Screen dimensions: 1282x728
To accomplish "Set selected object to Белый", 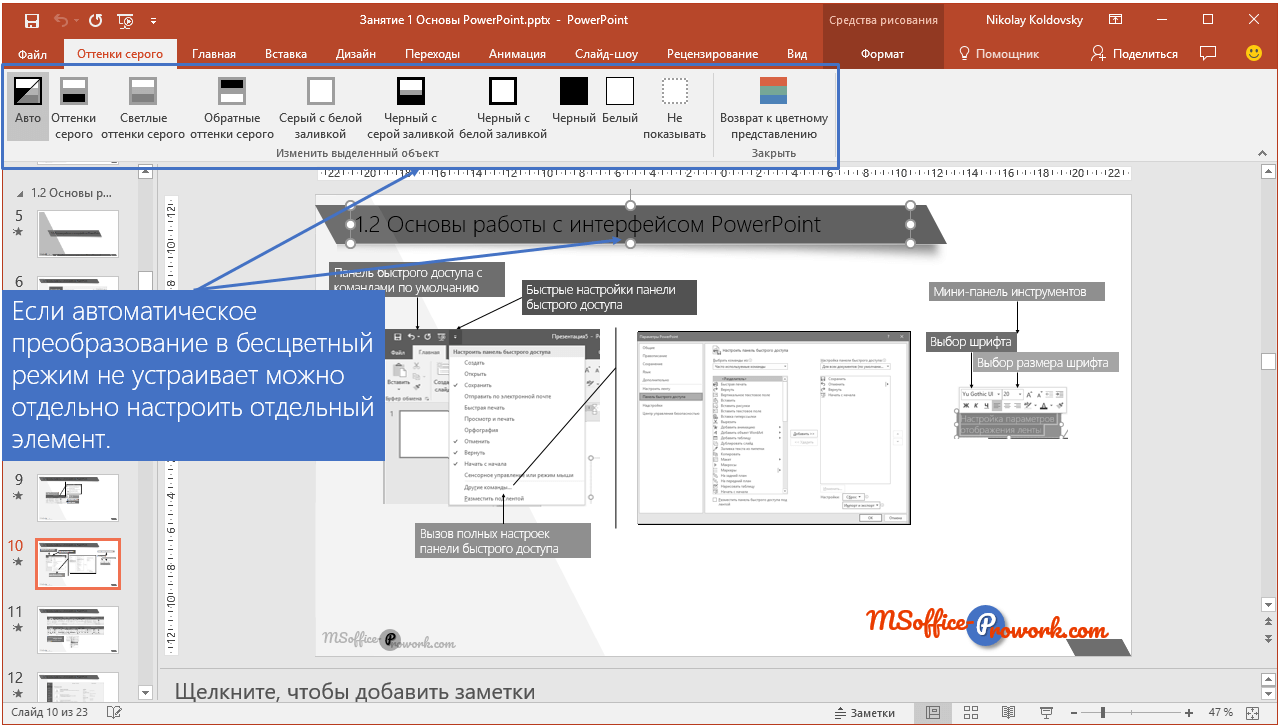I will (x=620, y=102).
